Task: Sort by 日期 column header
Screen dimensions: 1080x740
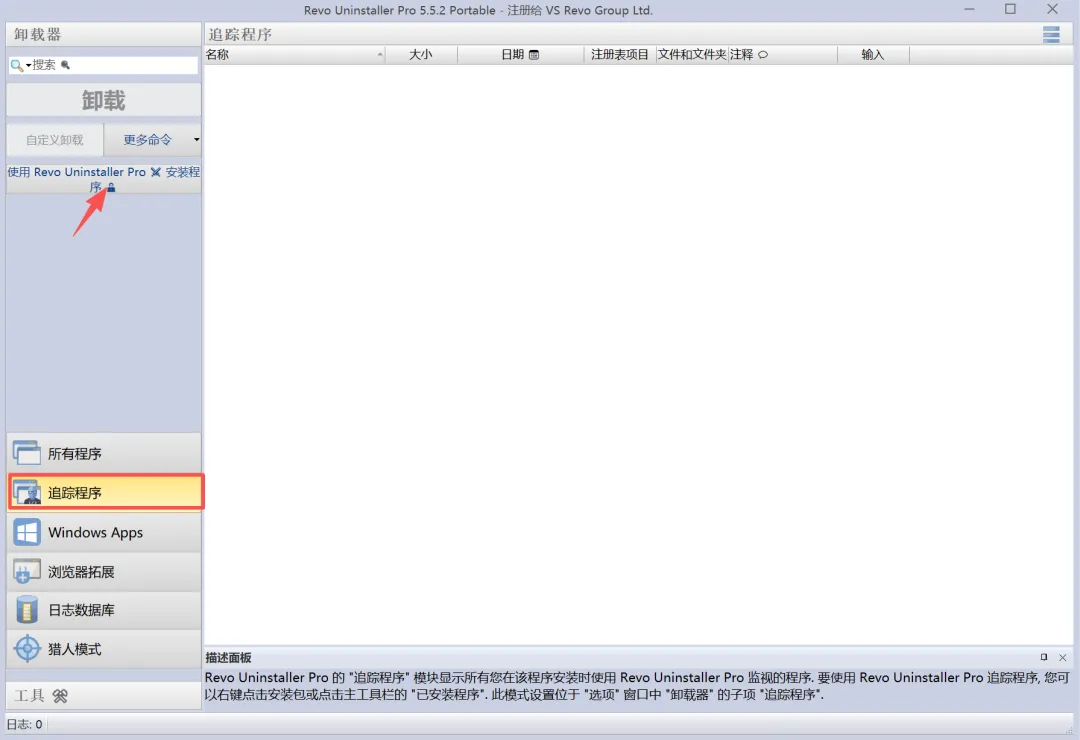Action: pyautogui.click(x=520, y=54)
